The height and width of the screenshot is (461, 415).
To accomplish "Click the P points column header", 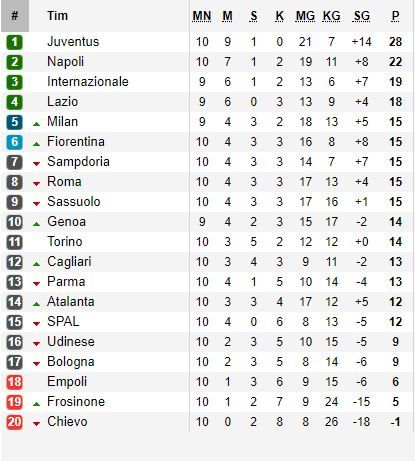I will (395, 16).
